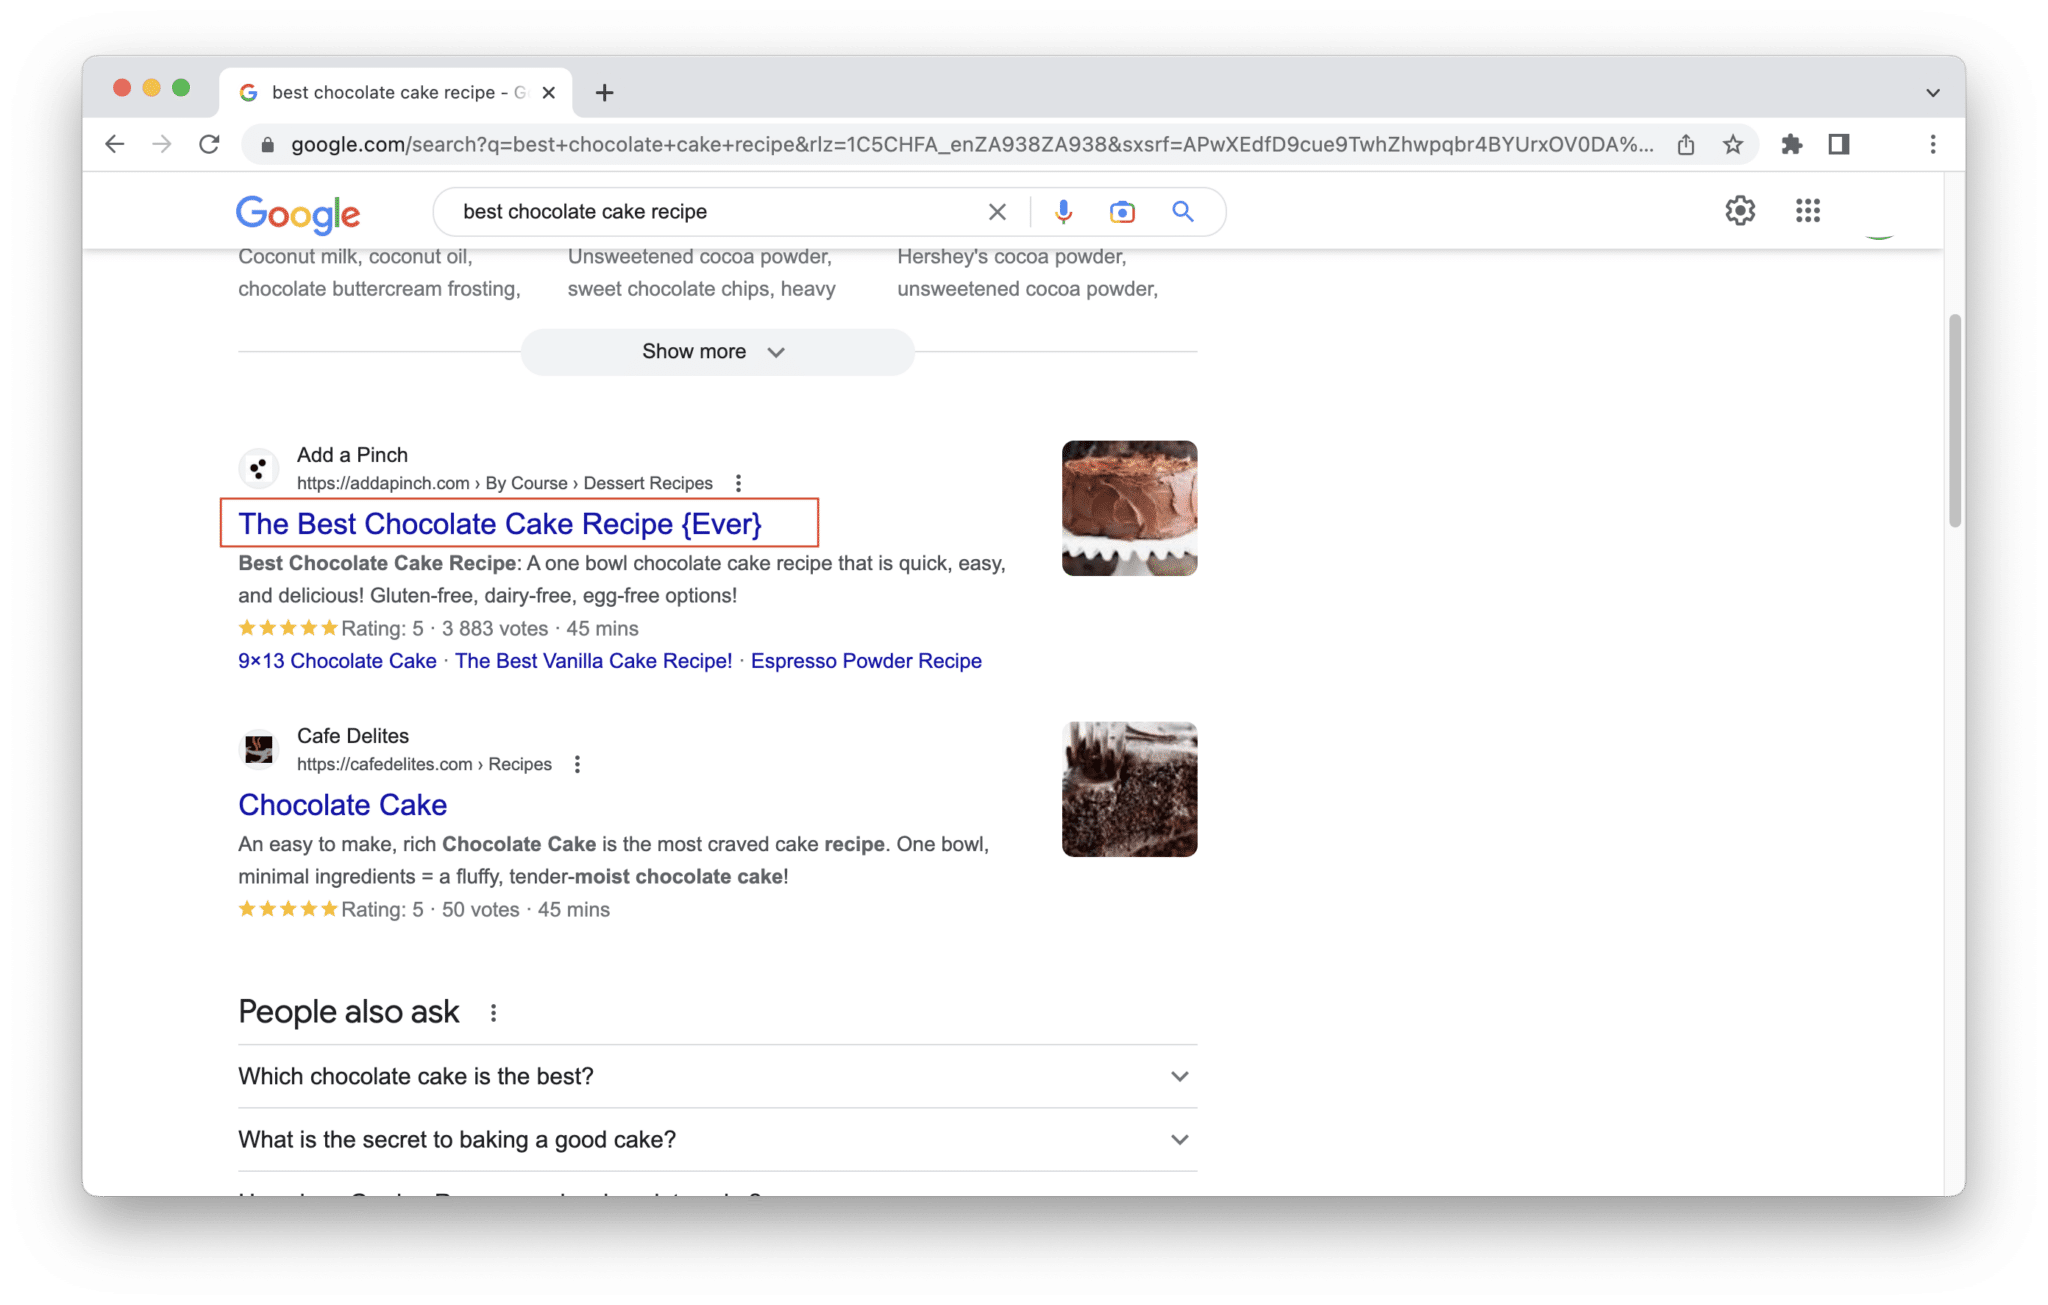Open Chrome extensions puzzle icon
Viewport: 2048px width, 1305px height.
click(x=1791, y=144)
